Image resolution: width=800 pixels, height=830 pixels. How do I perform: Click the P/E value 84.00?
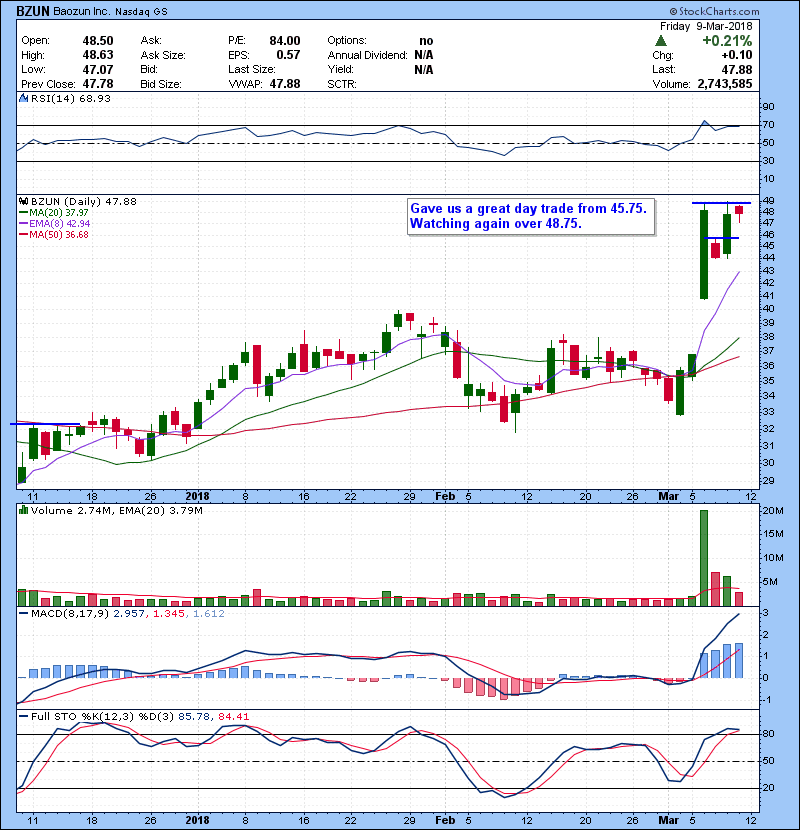285,41
